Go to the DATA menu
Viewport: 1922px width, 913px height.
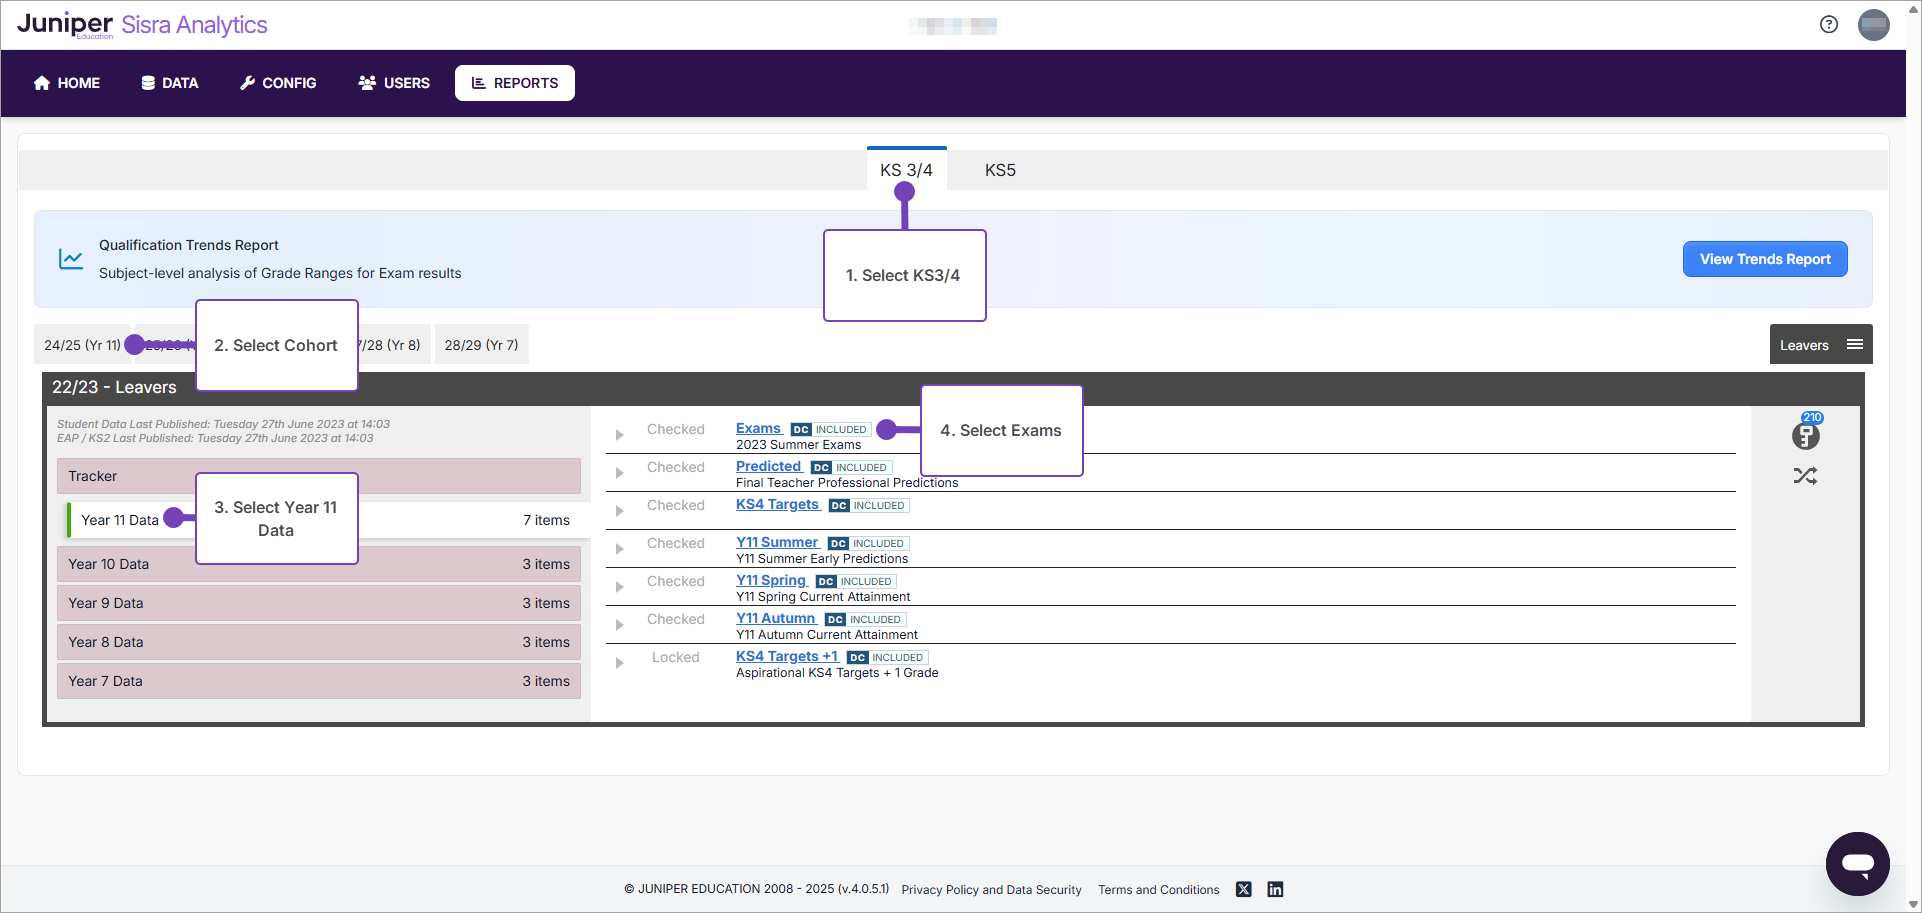point(170,83)
